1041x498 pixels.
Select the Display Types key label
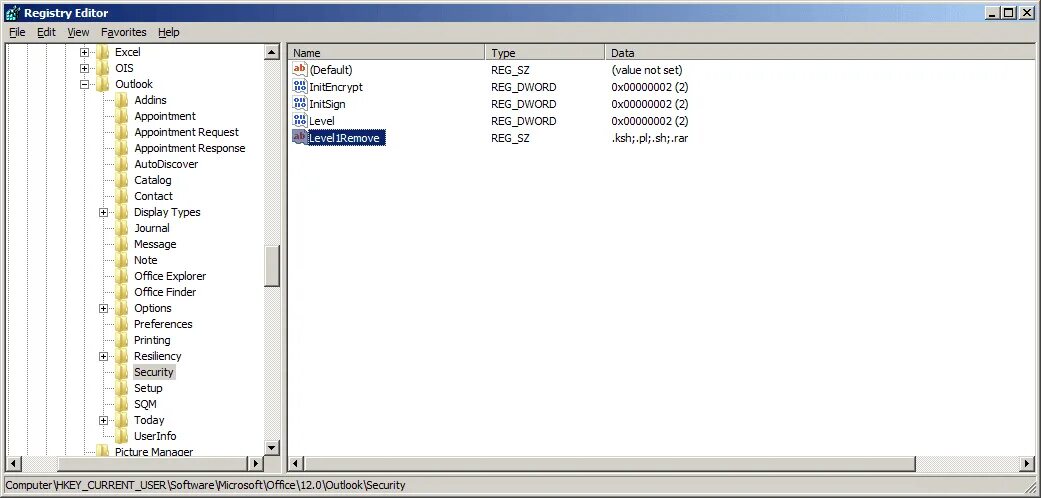tap(167, 212)
